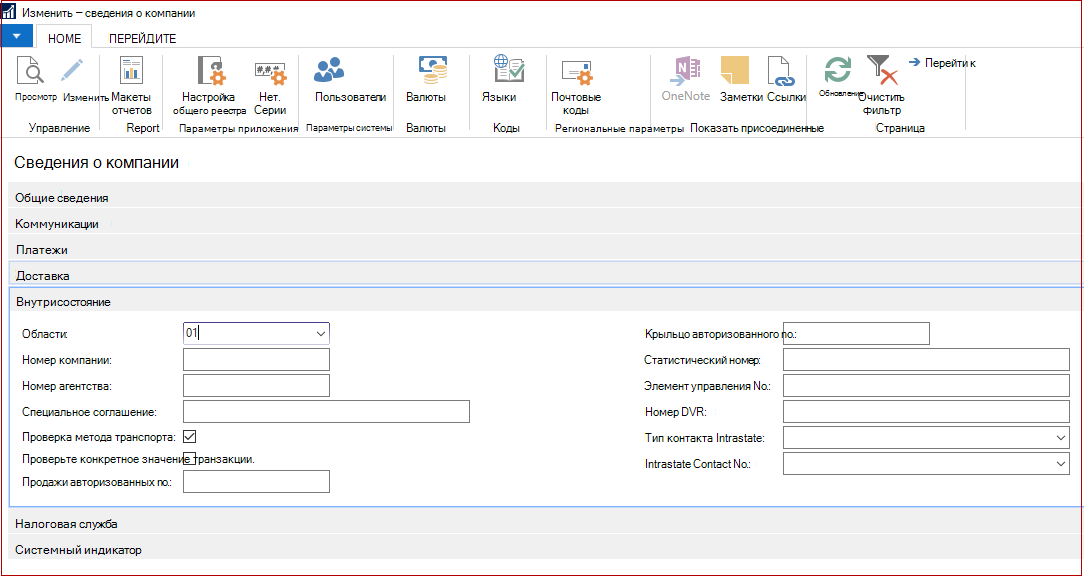
Task: Uncheck Проверка метода транспорта checkbox
Action: pyautogui.click(x=190, y=436)
